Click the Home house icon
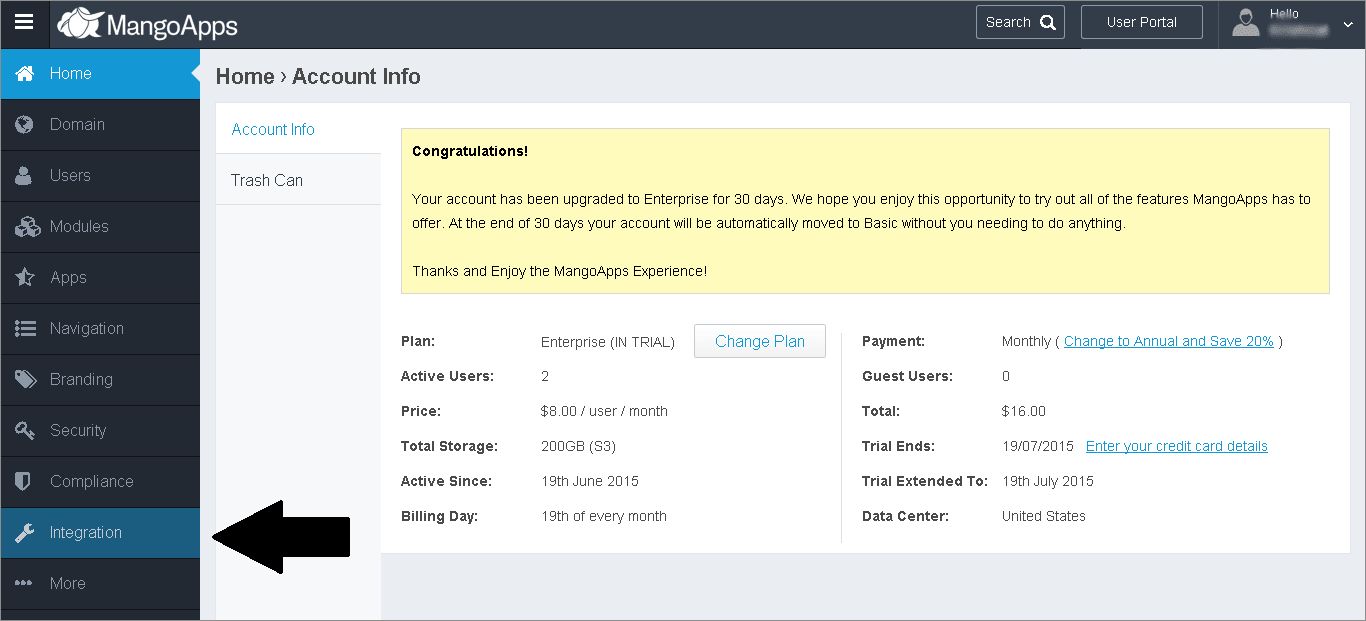Screen dimensions: 1366x621 click(x=25, y=74)
